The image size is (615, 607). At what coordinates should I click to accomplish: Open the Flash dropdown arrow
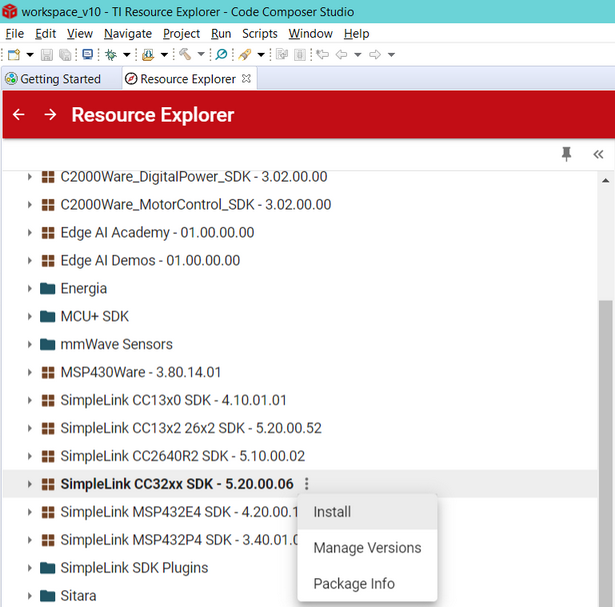pos(164,55)
